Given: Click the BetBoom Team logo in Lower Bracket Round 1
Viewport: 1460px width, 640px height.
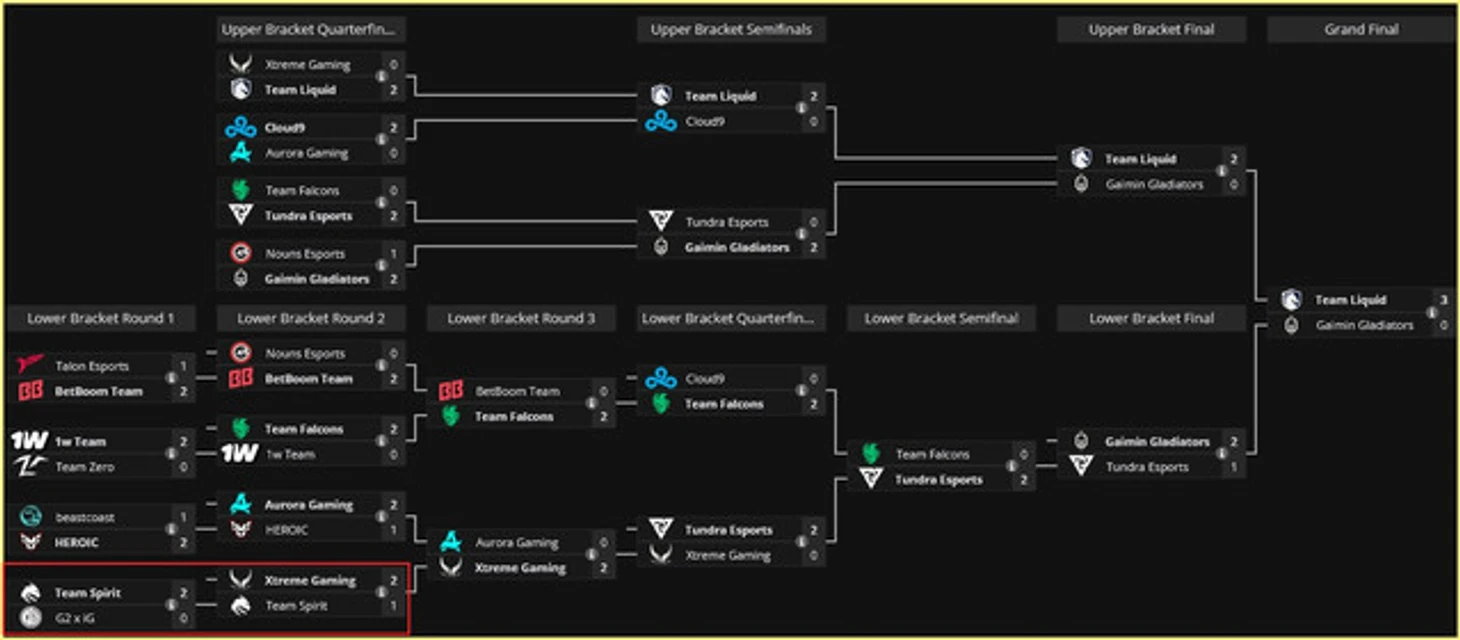Looking at the screenshot, I should pos(31,391).
